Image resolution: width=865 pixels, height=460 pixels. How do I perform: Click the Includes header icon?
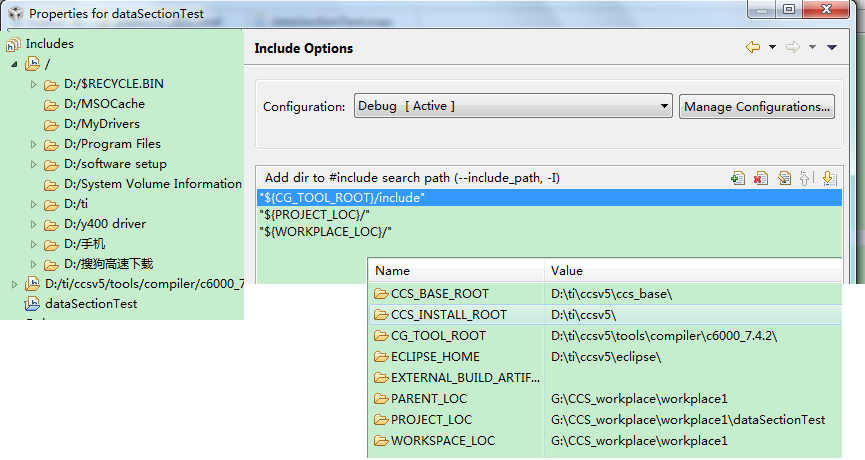[13, 44]
